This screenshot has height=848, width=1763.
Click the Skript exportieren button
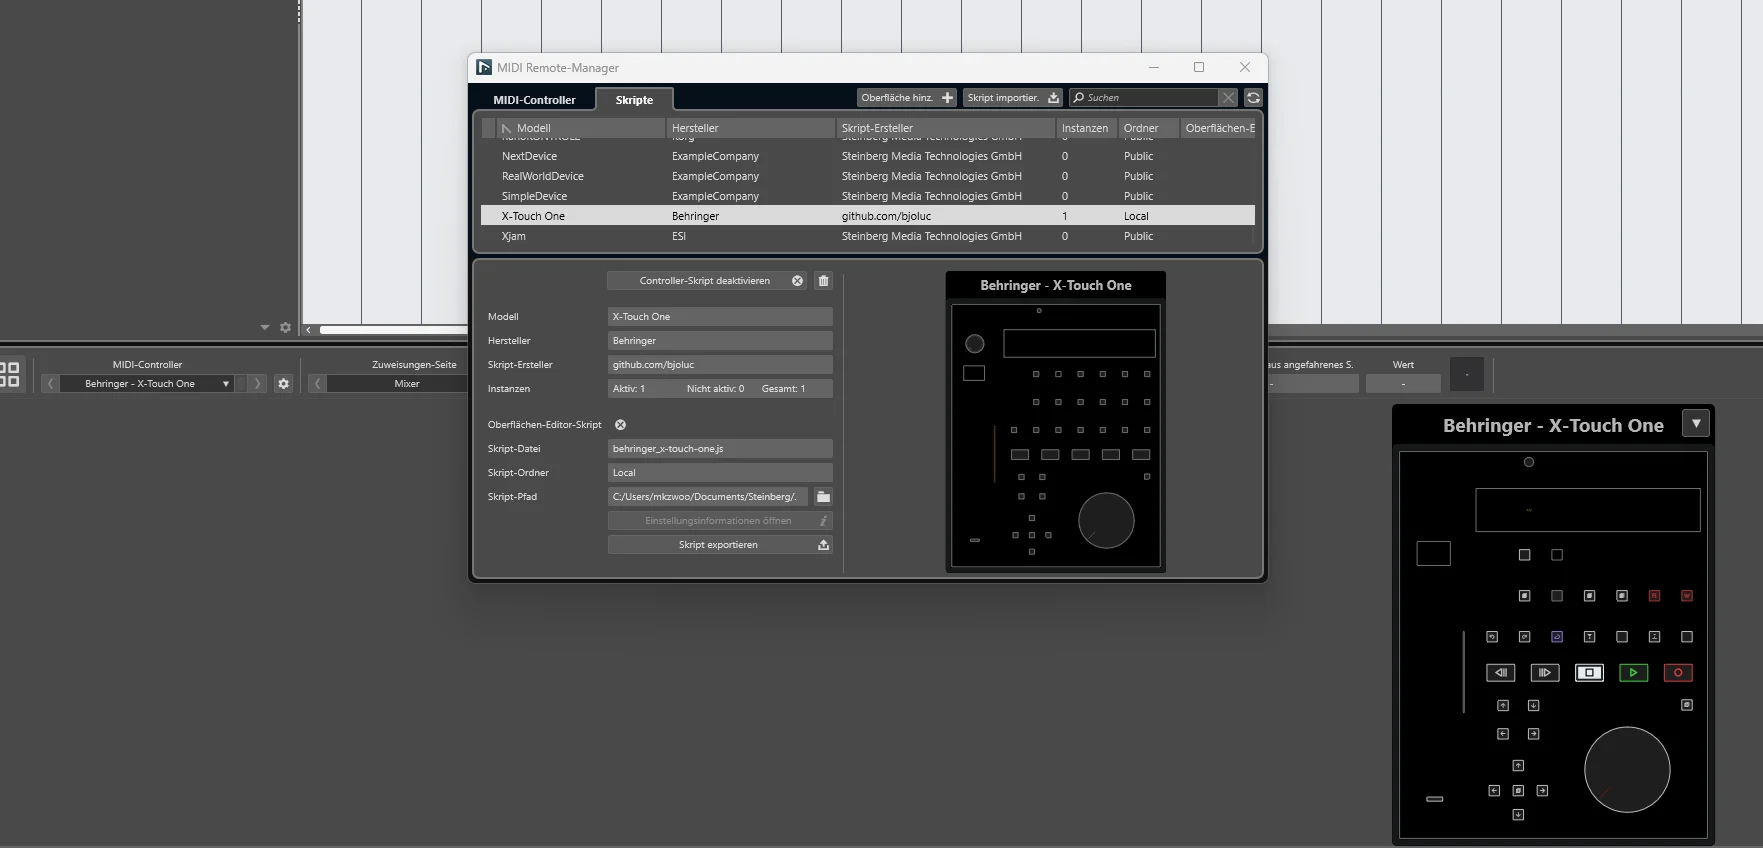click(x=720, y=545)
